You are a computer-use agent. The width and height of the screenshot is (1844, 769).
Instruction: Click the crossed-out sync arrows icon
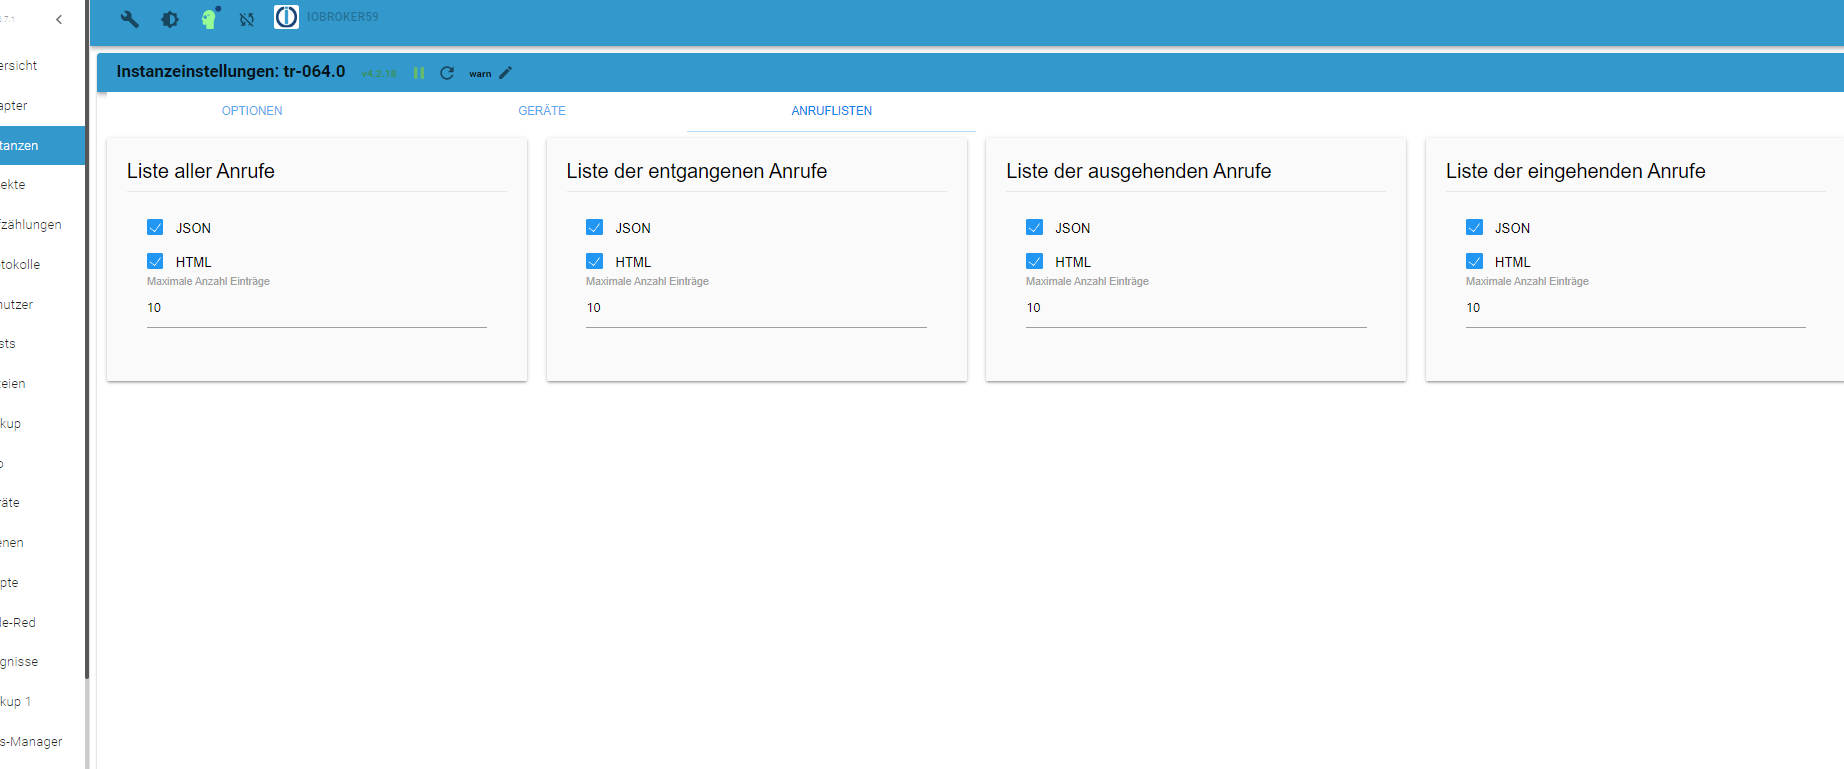247,19
